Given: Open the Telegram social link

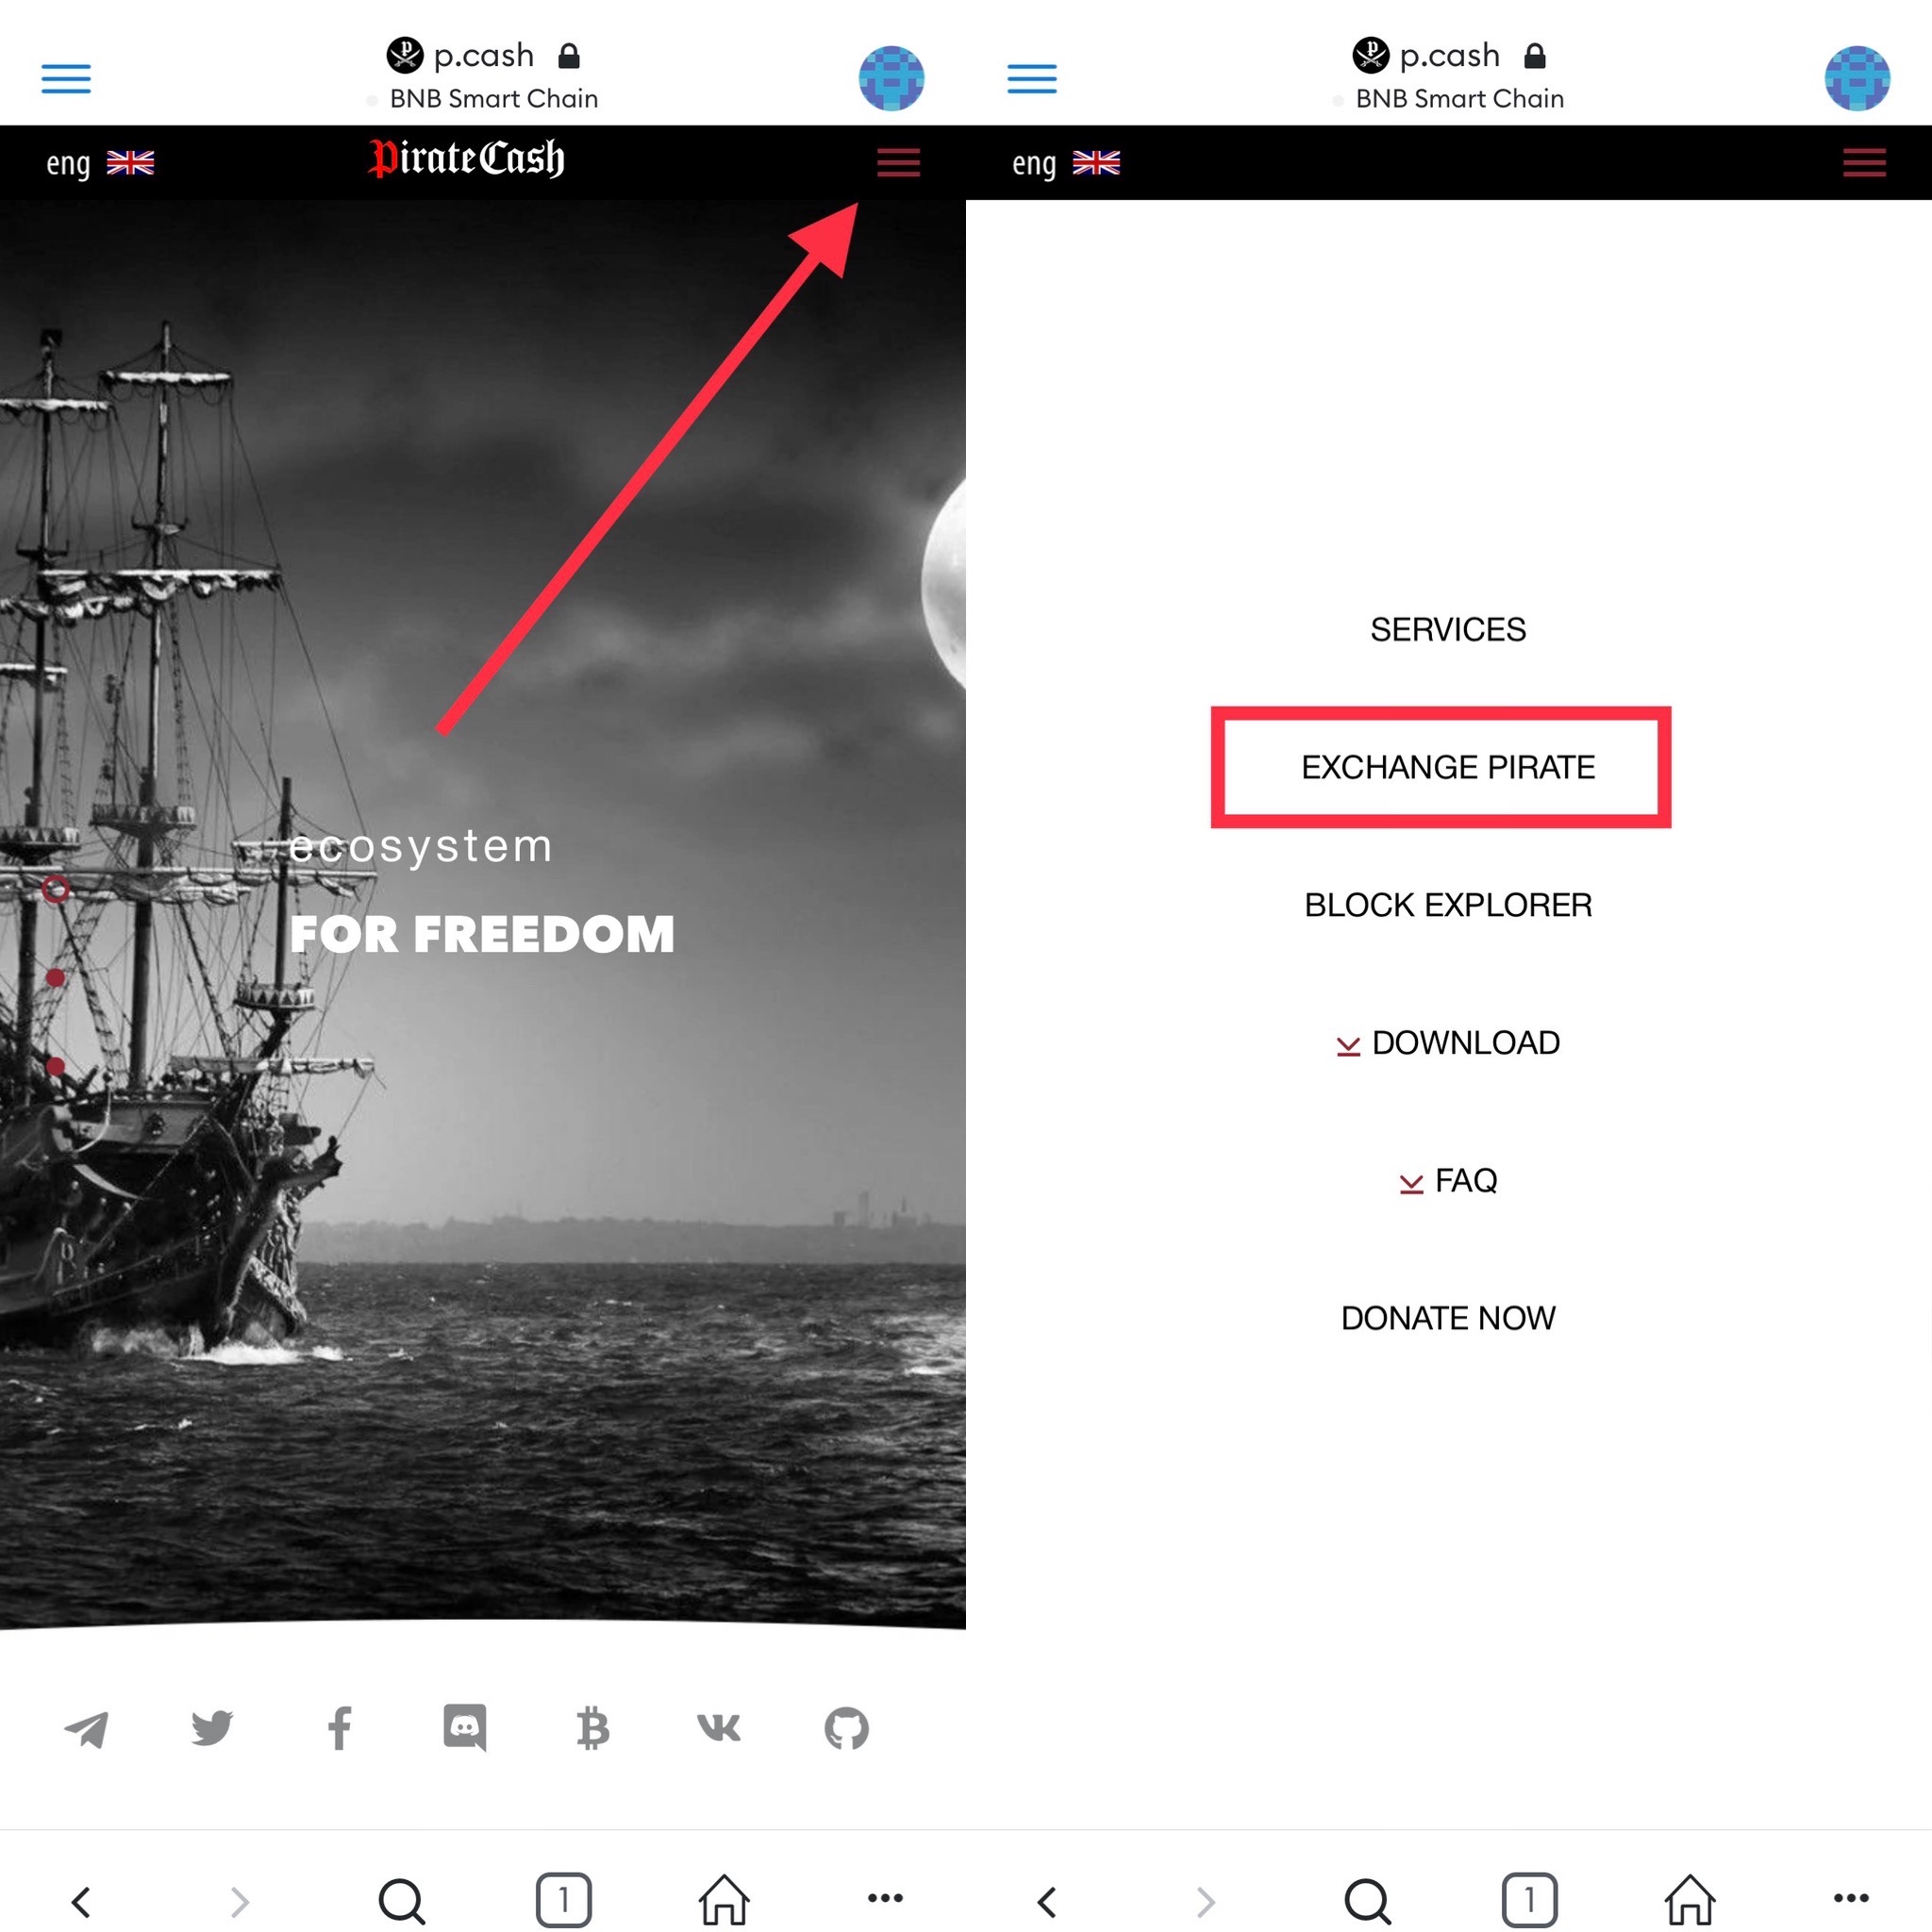Looking at the screenshot, I should pyautogui.click(x=87, y=1729).
